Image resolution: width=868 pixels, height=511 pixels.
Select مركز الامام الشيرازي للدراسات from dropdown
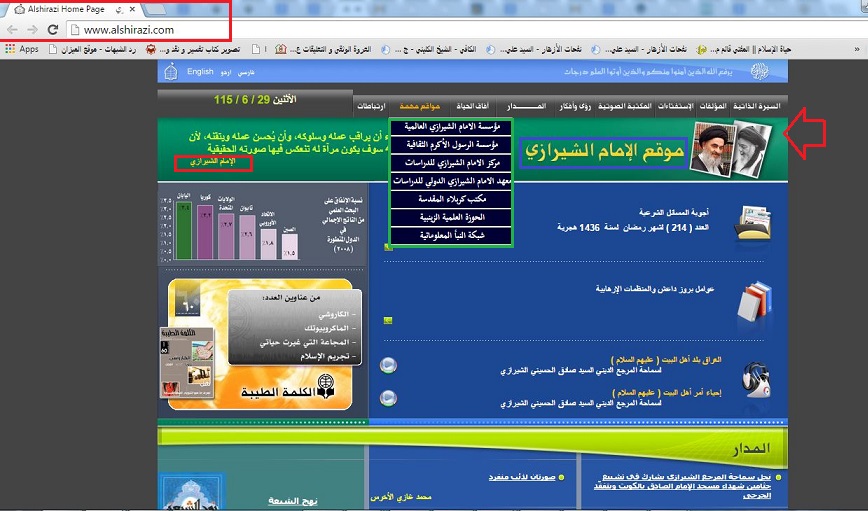(451, 163)
